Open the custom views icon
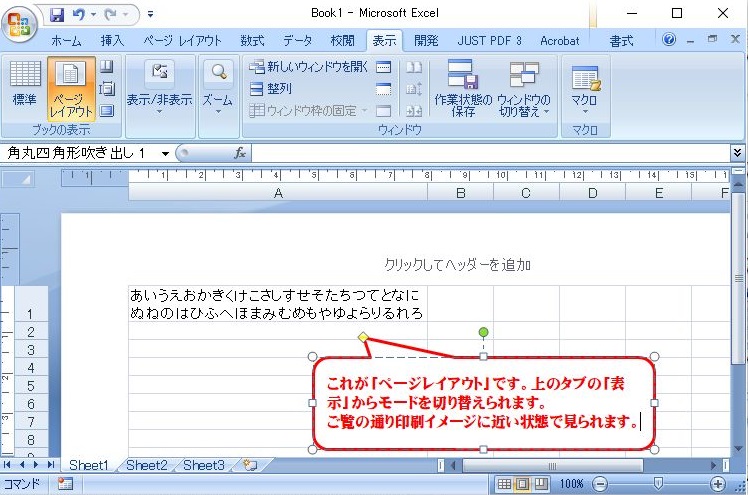Screen dimensions: 748x495 [x=106, y=89]
